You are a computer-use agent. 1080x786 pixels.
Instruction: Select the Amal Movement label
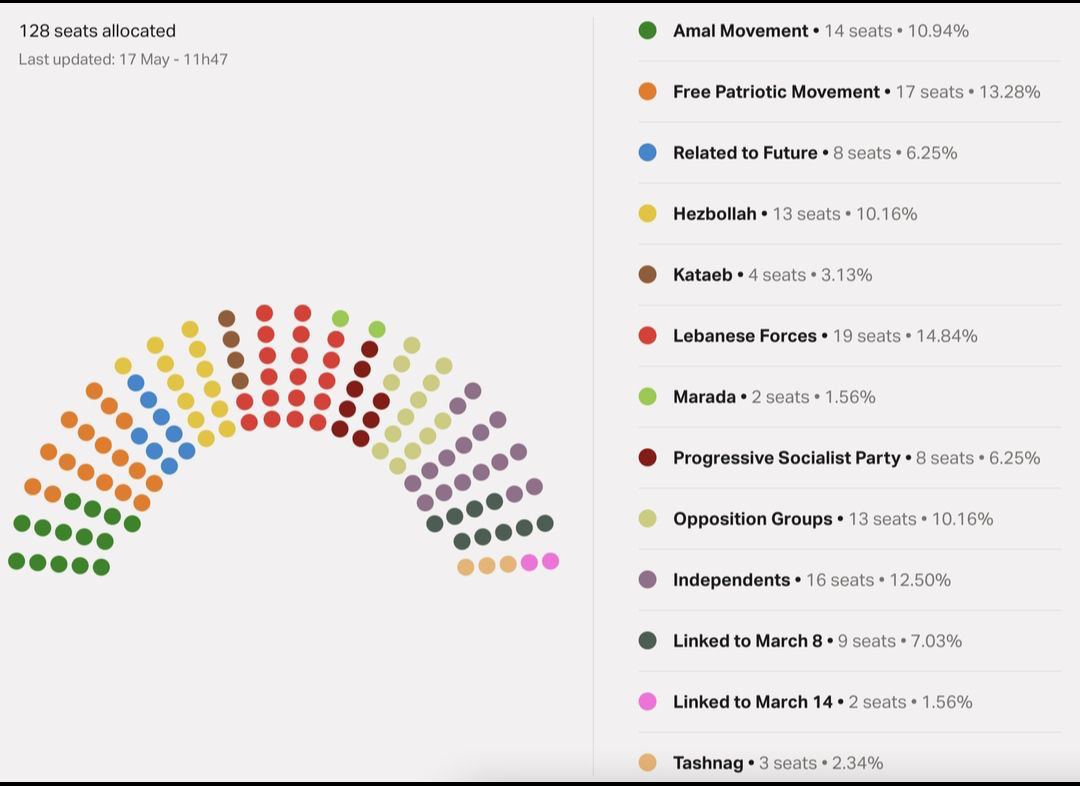(740, 31)
